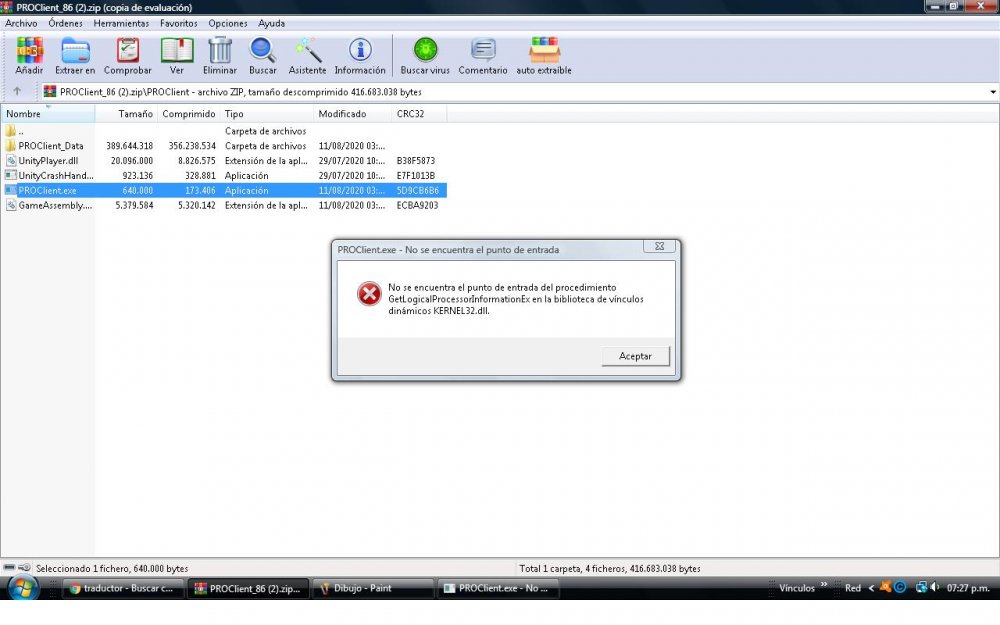Show hidden tray icons arrow

871,588
